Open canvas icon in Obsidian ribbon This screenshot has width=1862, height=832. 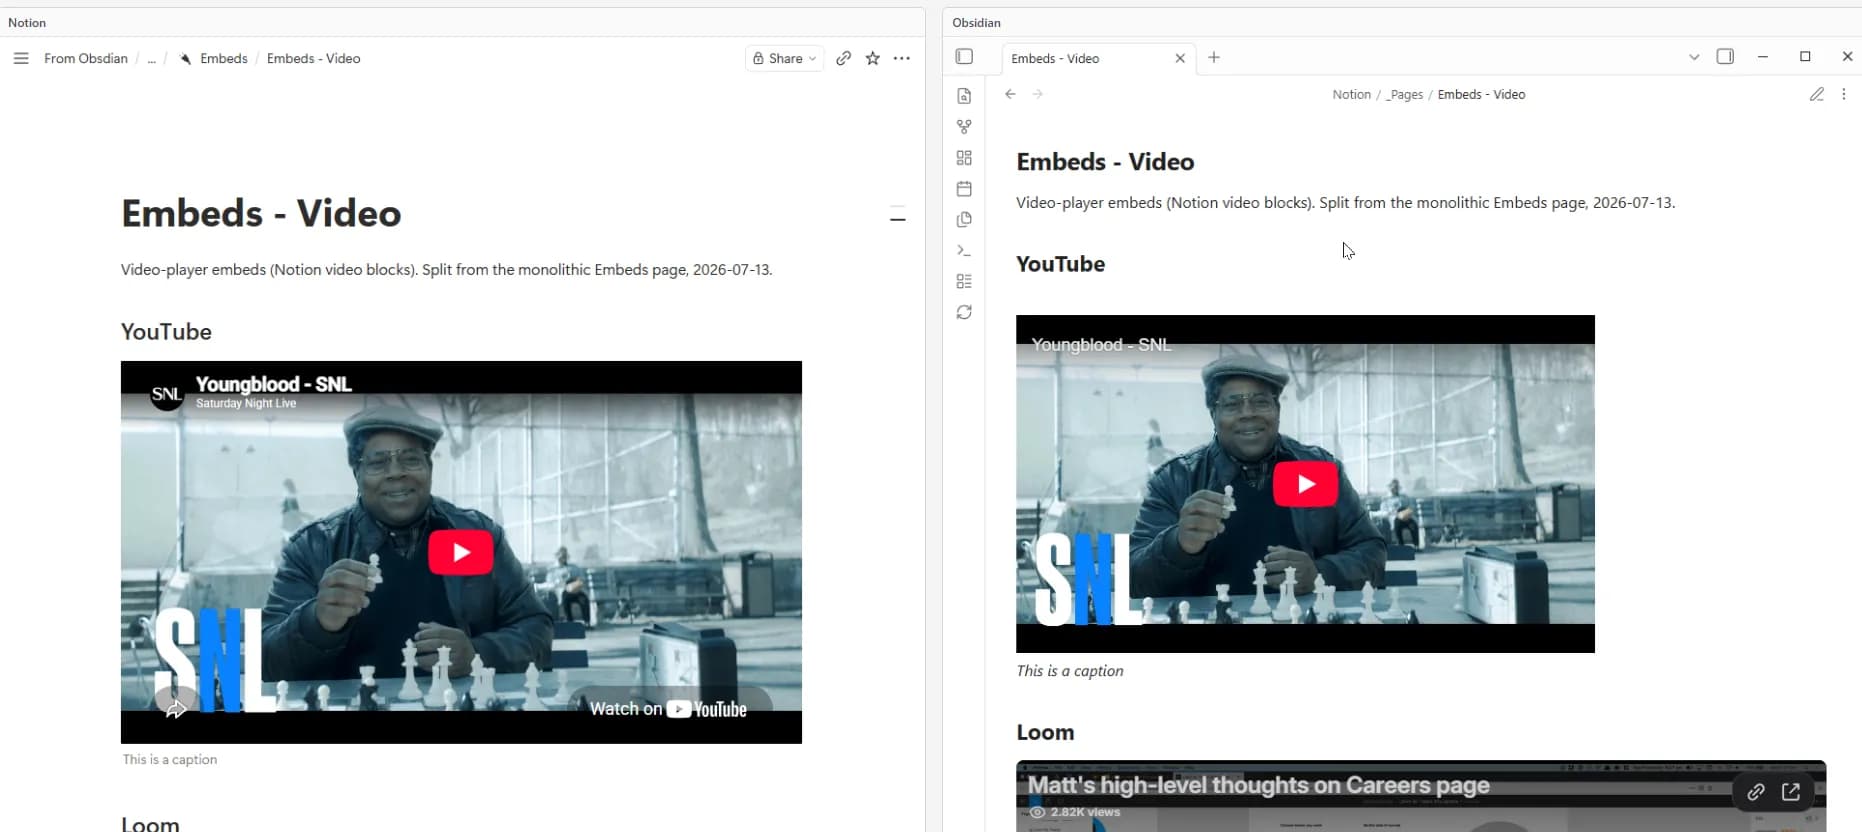pyautogui.click(x=964, y=158)
